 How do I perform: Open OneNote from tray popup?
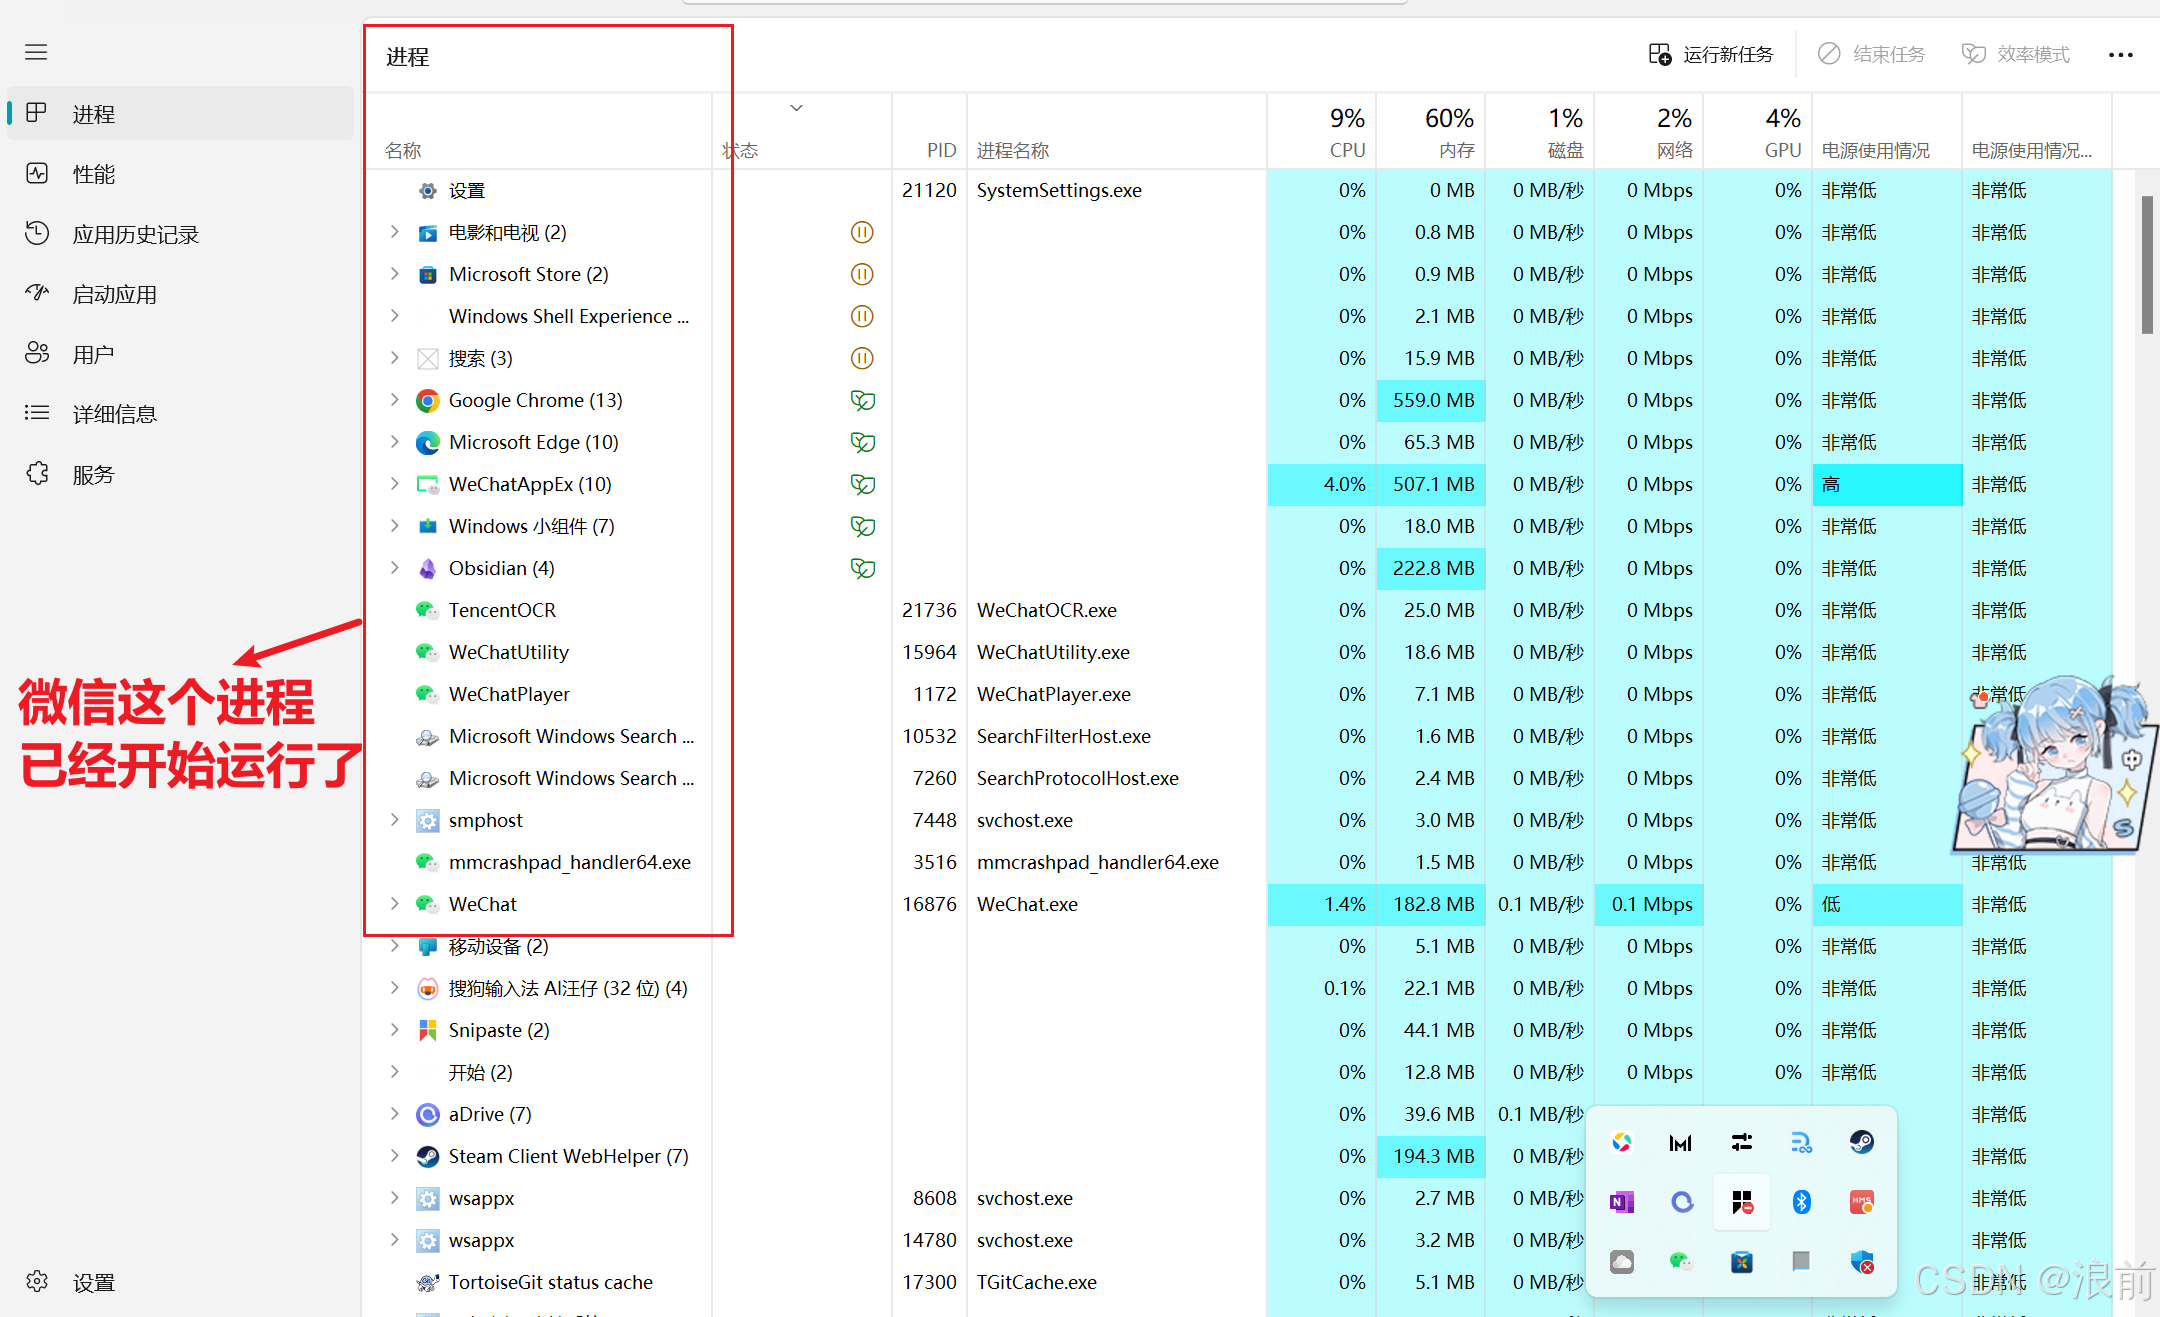pos(1621,1202)
